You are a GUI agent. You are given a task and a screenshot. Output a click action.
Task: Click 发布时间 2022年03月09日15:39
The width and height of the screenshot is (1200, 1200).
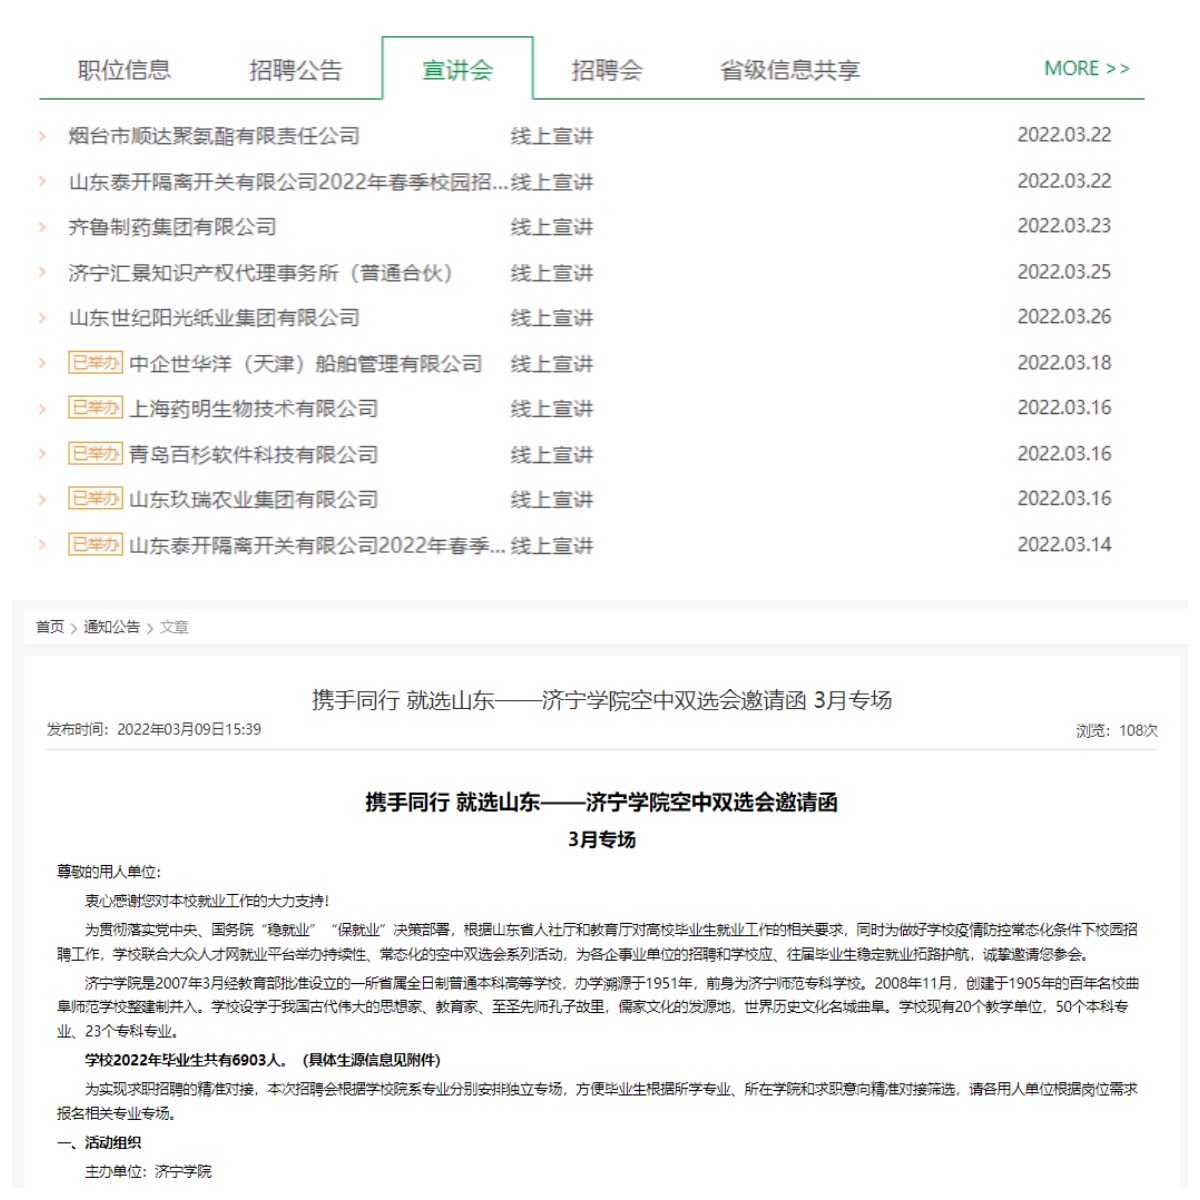point(154,730)
